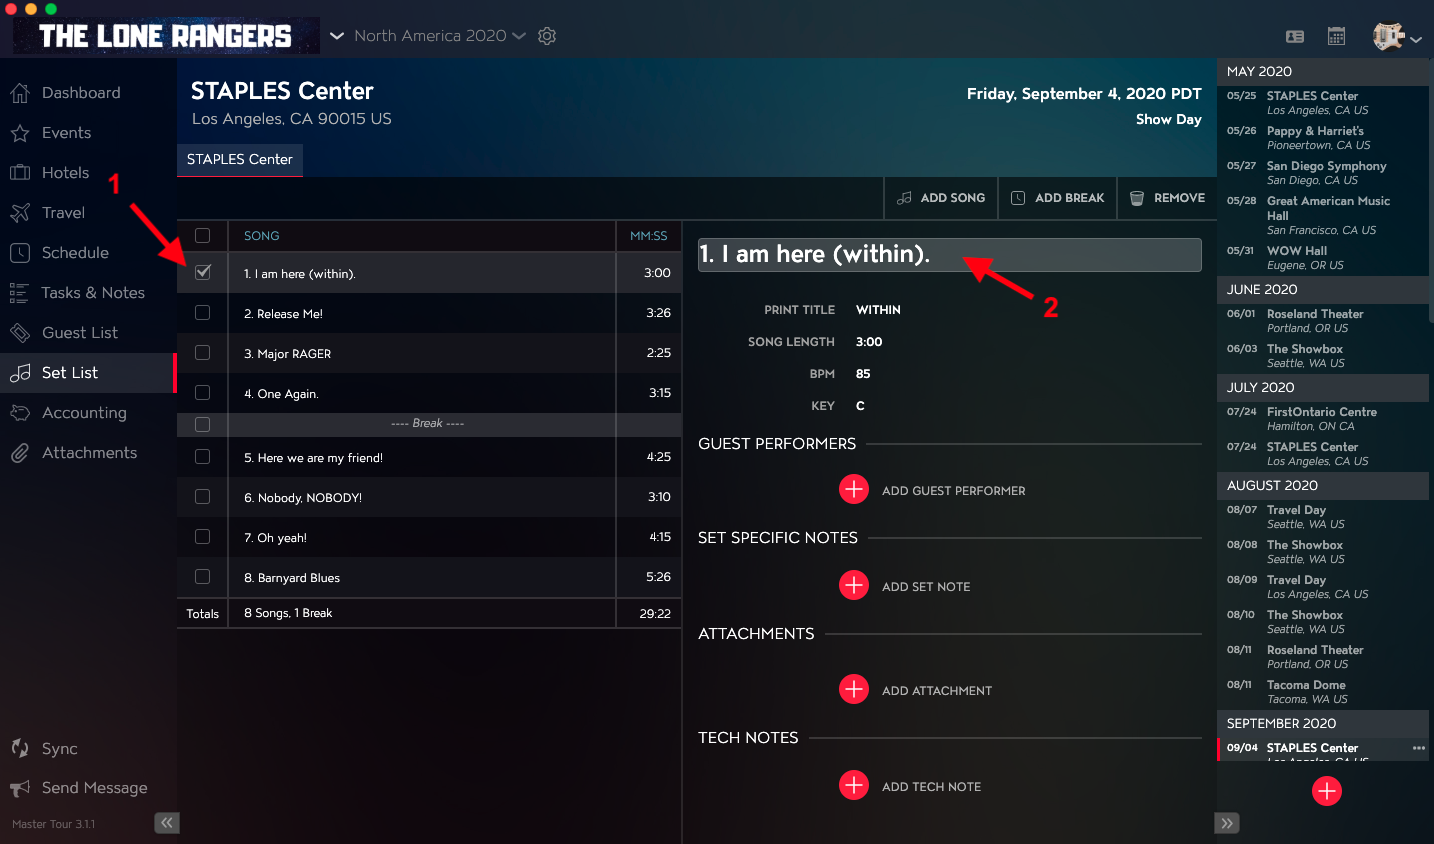The width and height of the screenshot is (1434, 844).
Task: Click the Hotels icon in sidebar
Action: [20, 173]
